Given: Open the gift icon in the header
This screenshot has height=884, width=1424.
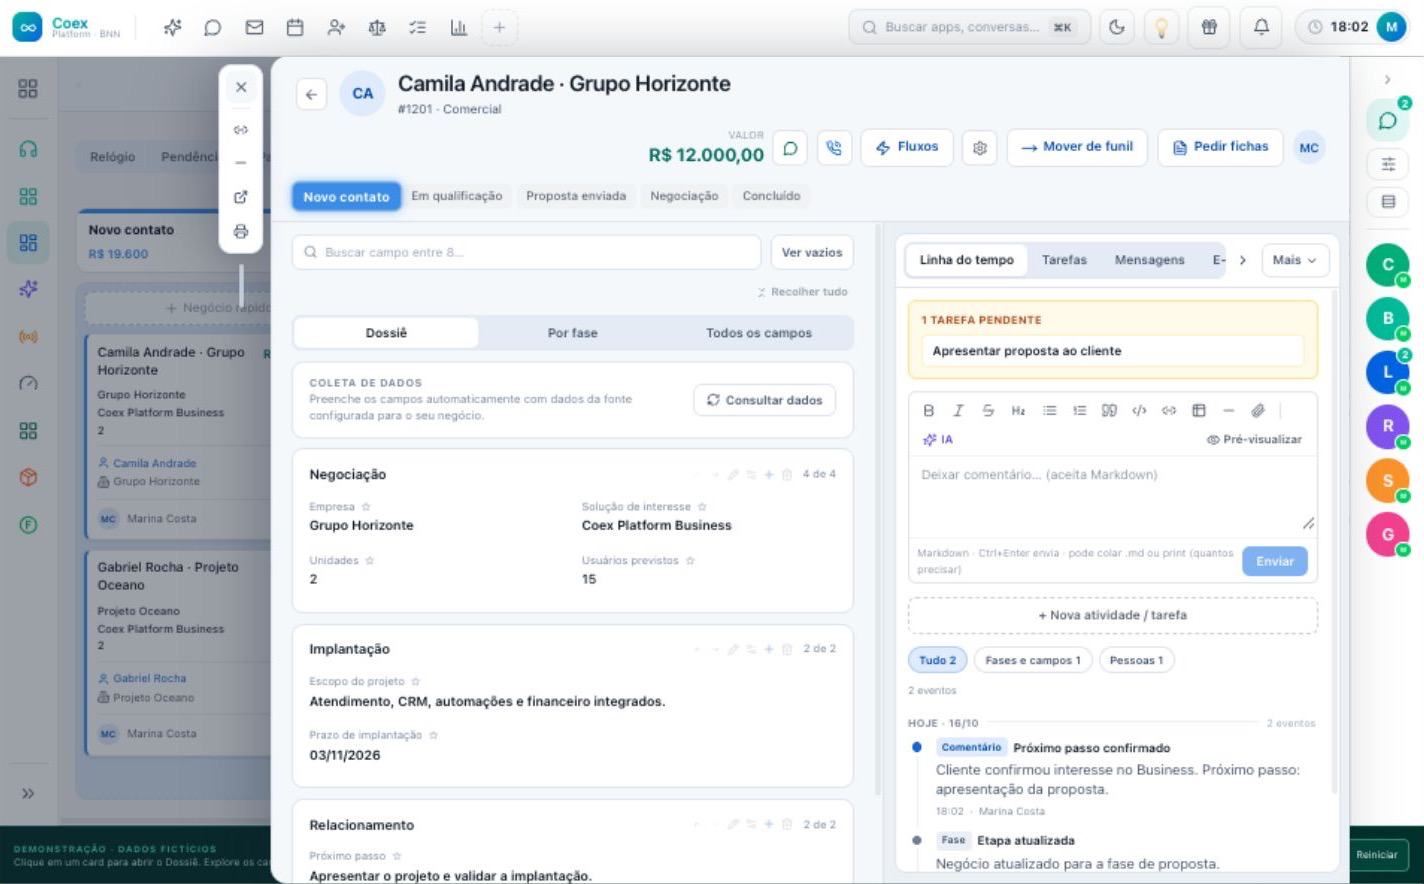Looking at the screenshot, I should tap(1209, 27).
